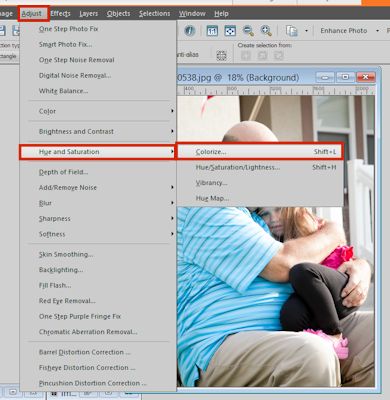Minimize the image window

325,77
